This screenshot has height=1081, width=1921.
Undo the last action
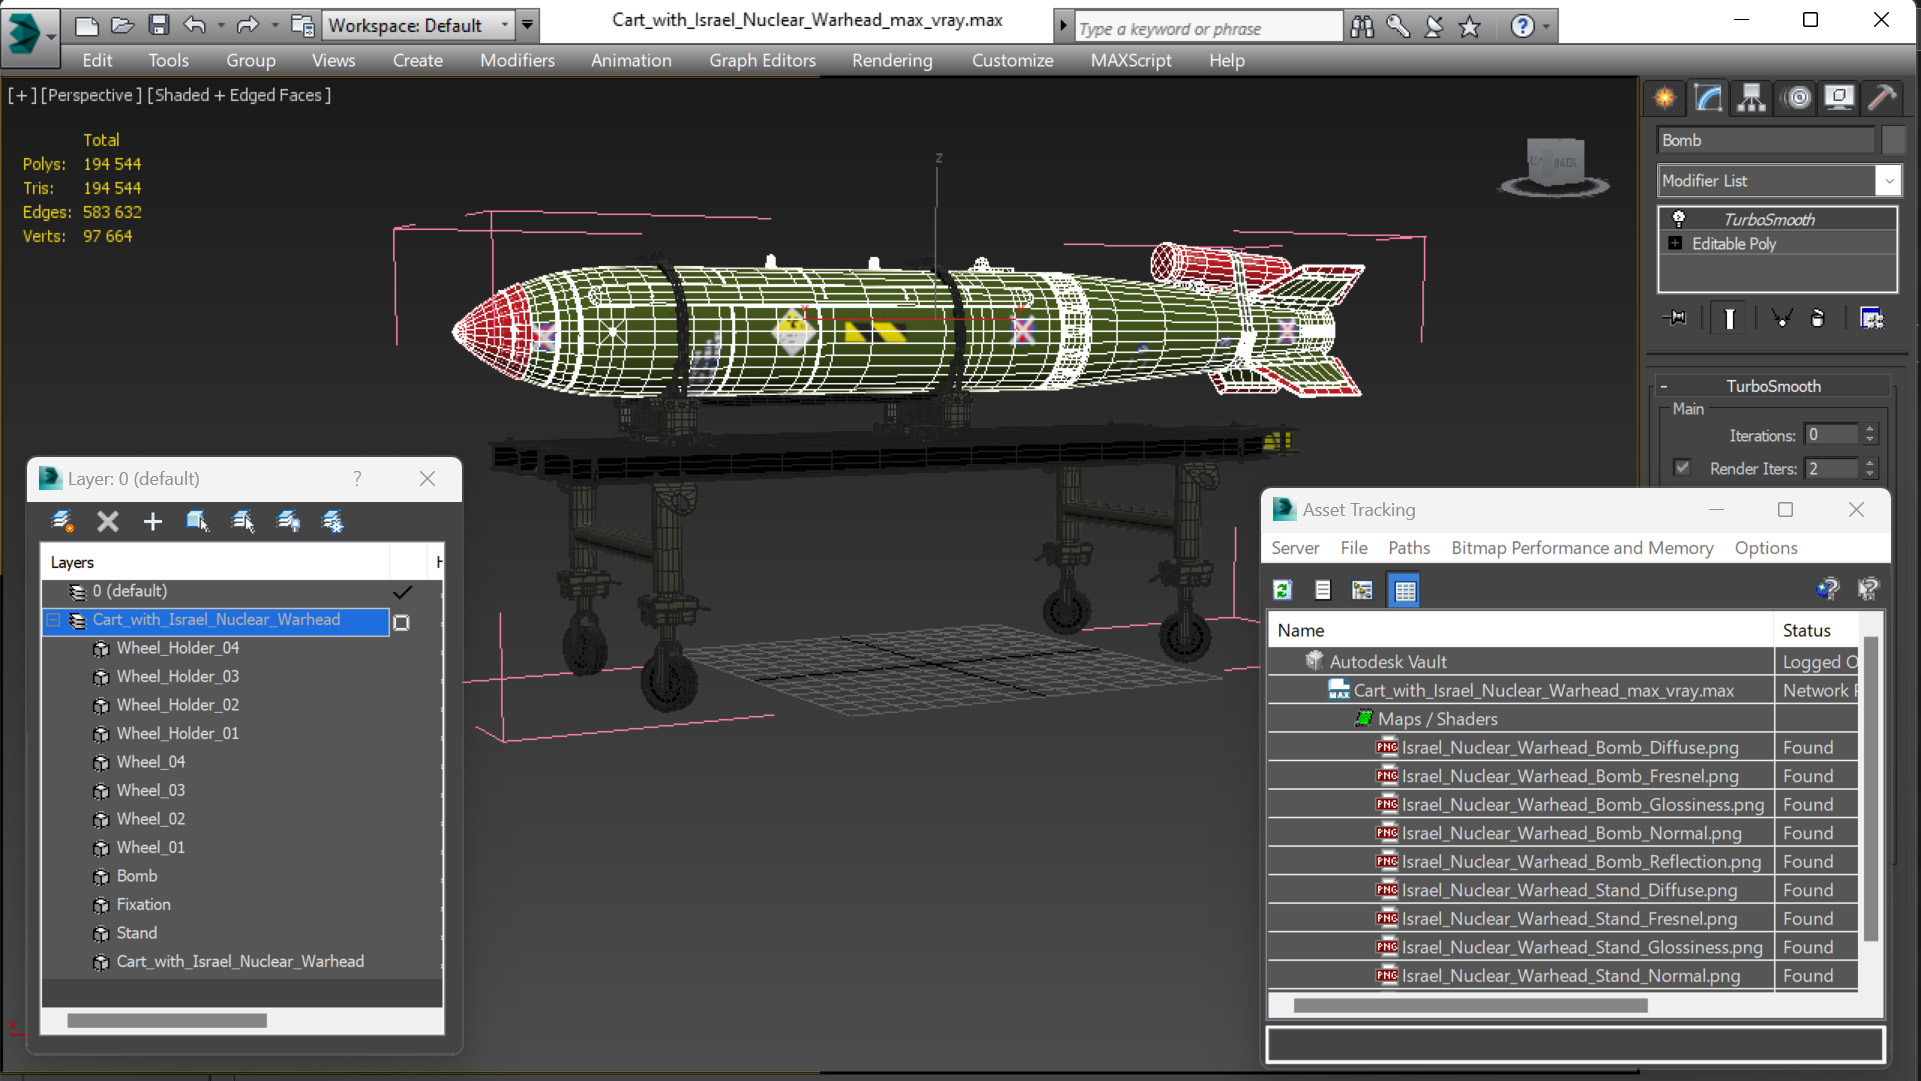(195, 25)
